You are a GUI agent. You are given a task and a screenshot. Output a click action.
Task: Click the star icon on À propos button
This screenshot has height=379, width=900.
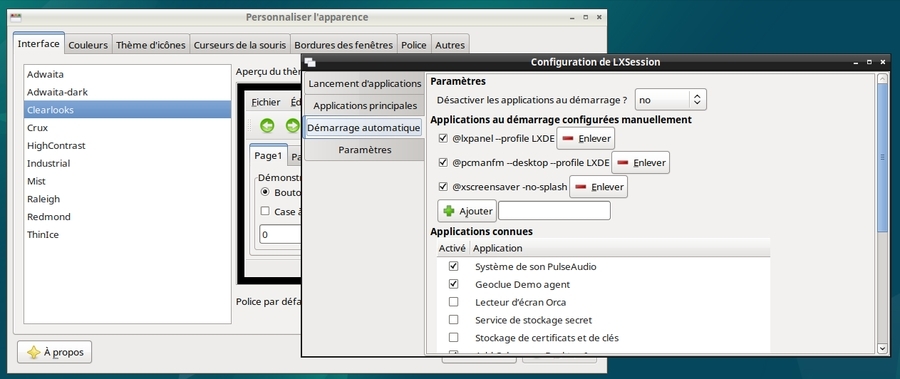click(34, 352)
